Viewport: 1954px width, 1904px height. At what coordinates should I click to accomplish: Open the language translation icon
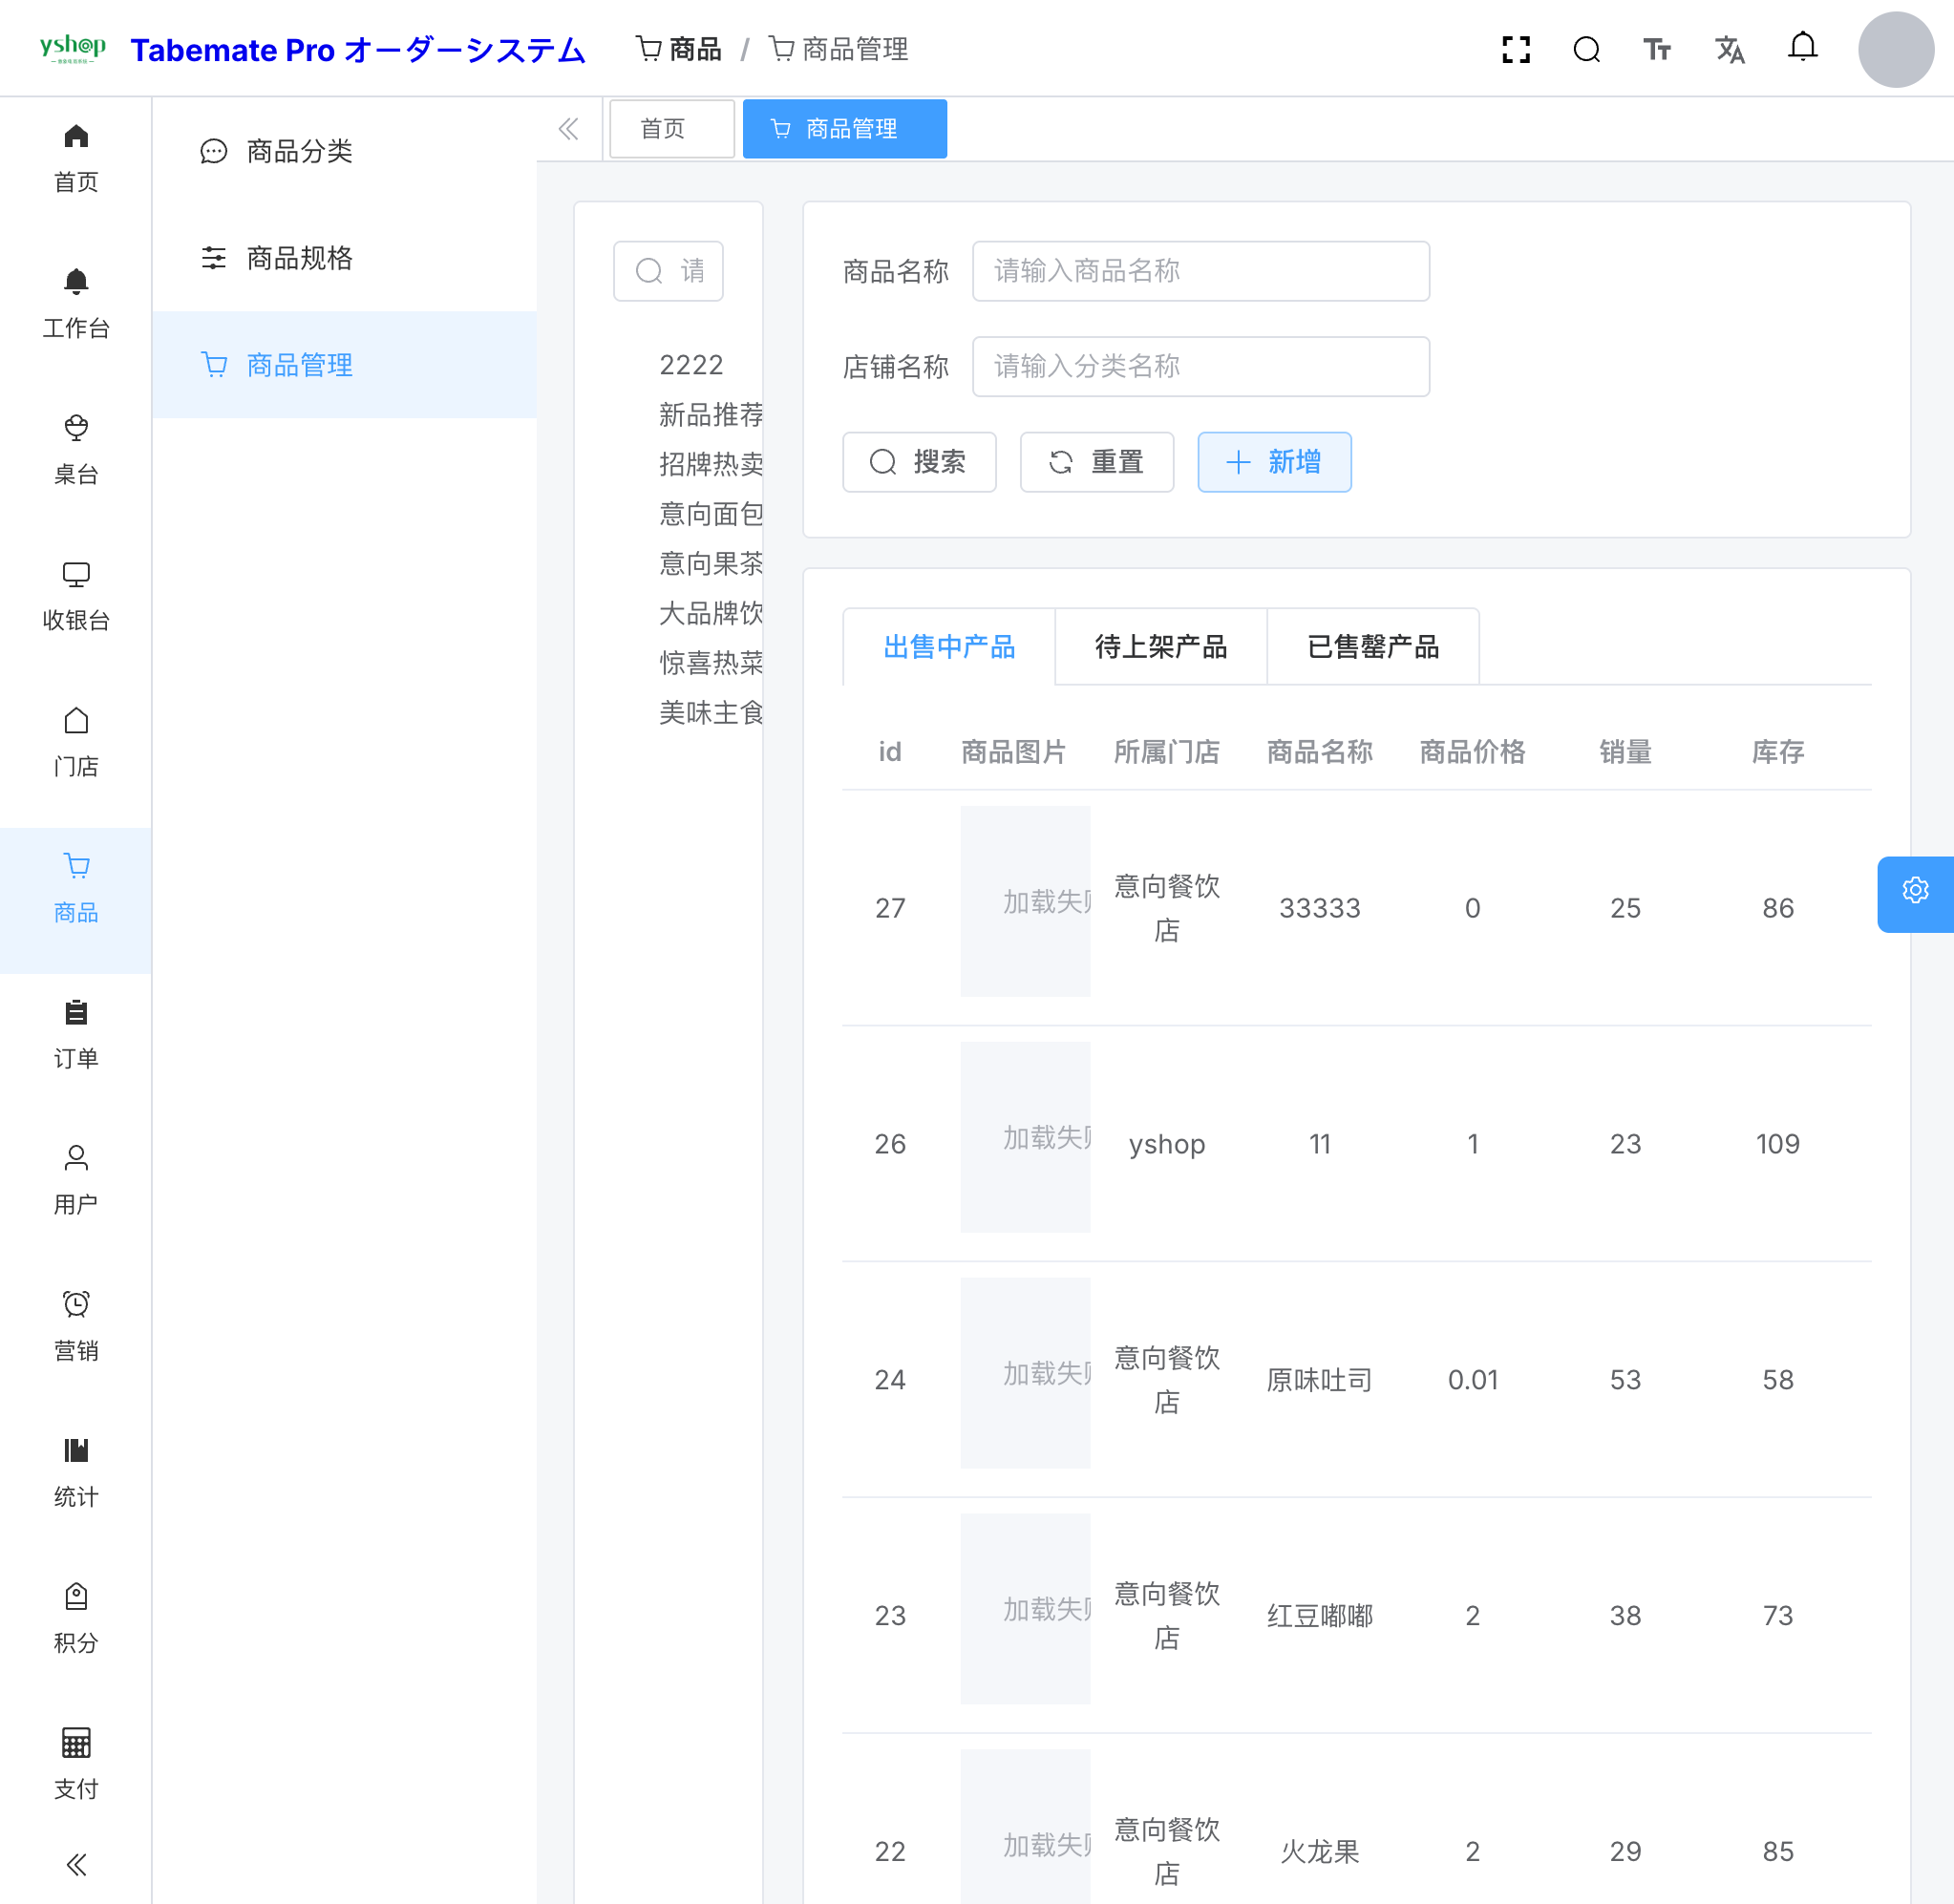tap(1729, 49)
